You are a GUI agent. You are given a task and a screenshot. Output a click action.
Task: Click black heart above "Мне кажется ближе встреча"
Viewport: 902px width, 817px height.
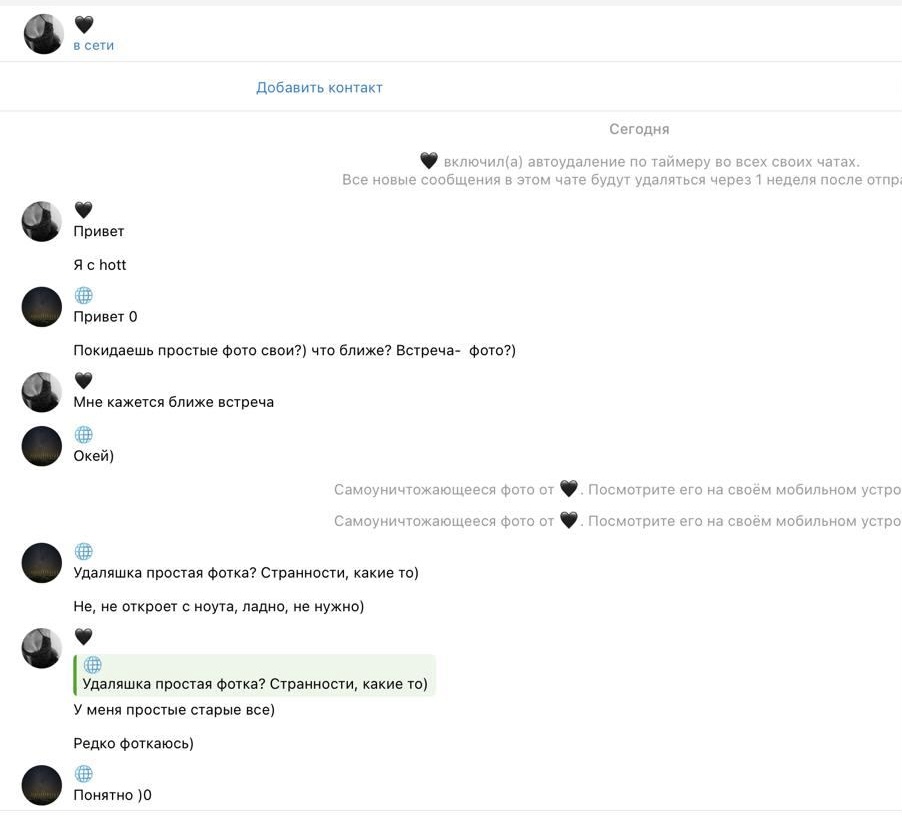[x=84, y=381]
